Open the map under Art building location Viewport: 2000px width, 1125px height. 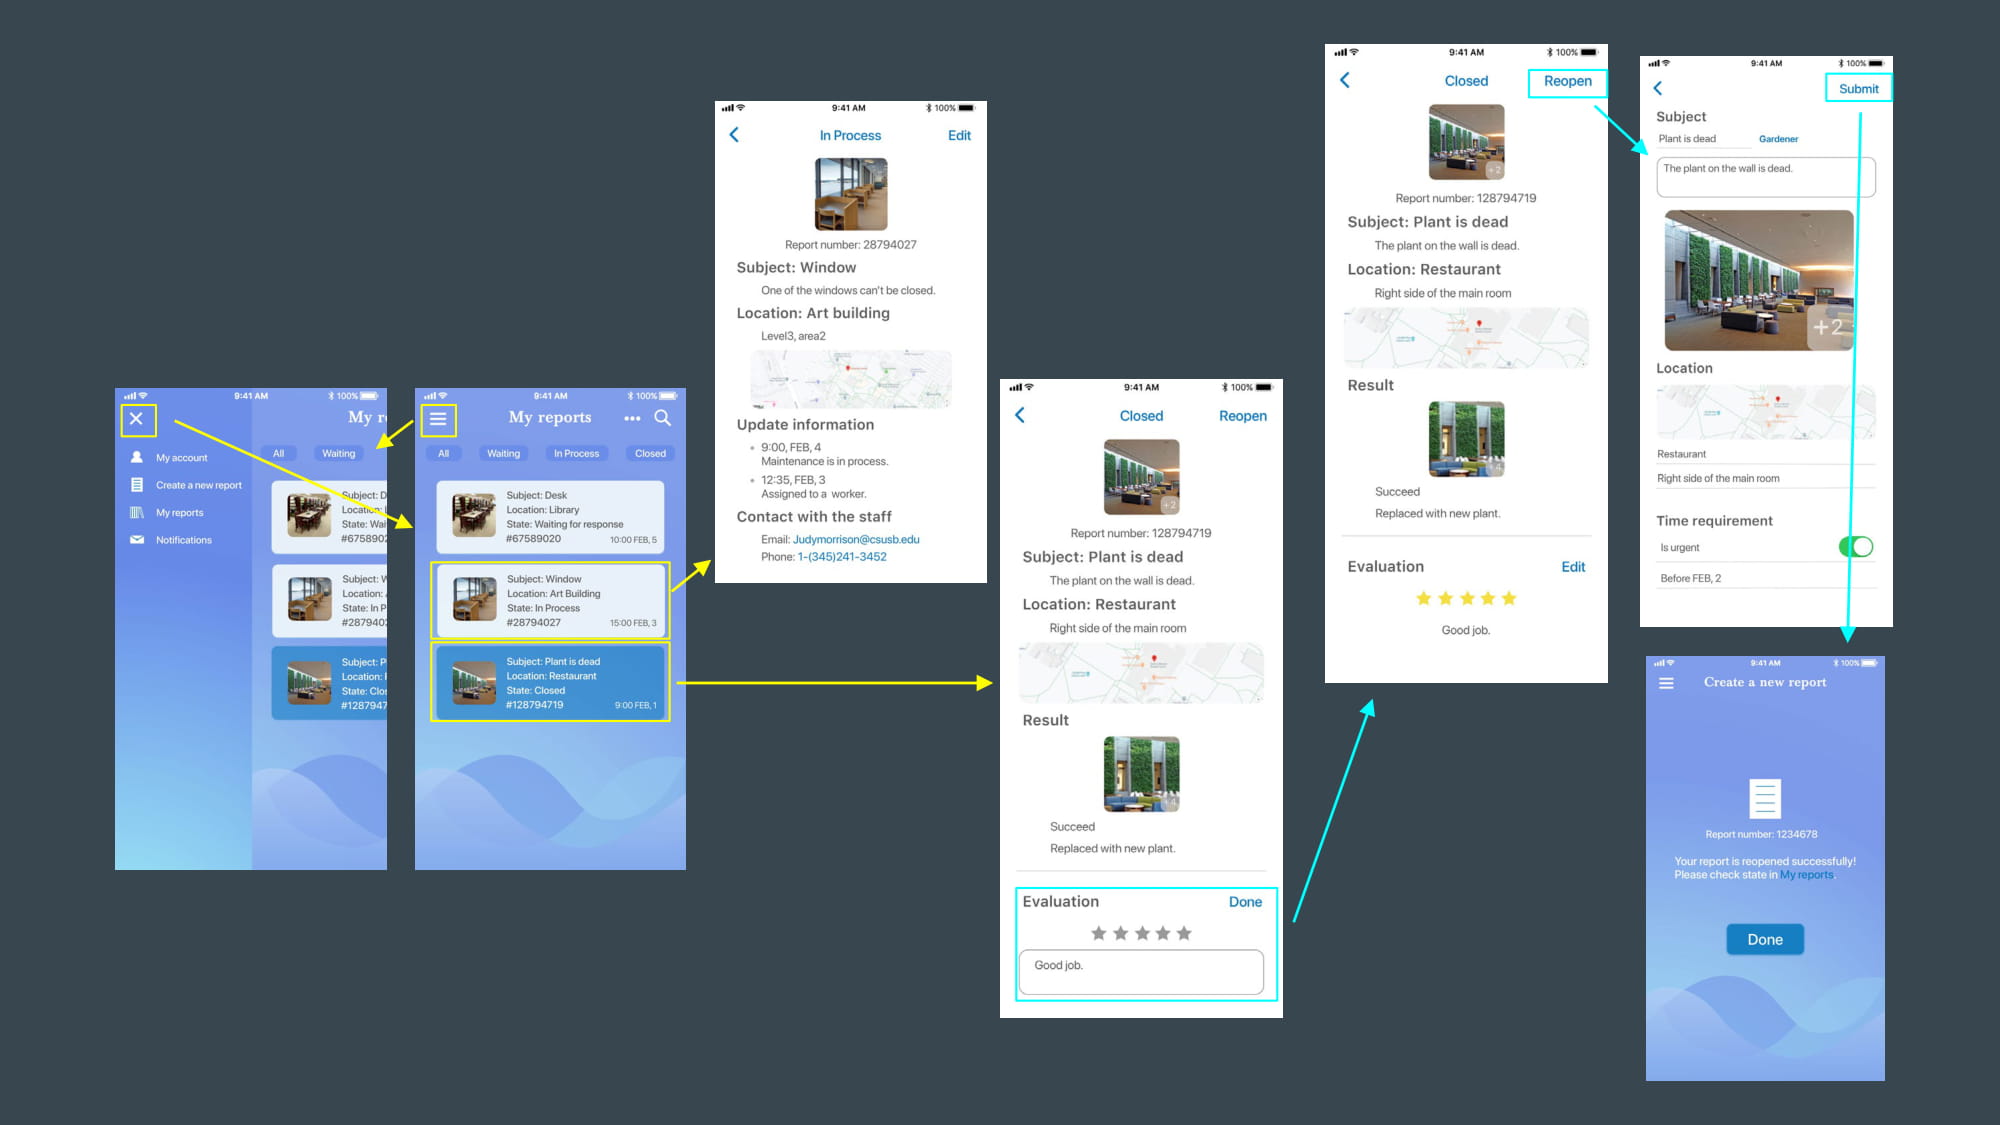click(x=851, y=378)
